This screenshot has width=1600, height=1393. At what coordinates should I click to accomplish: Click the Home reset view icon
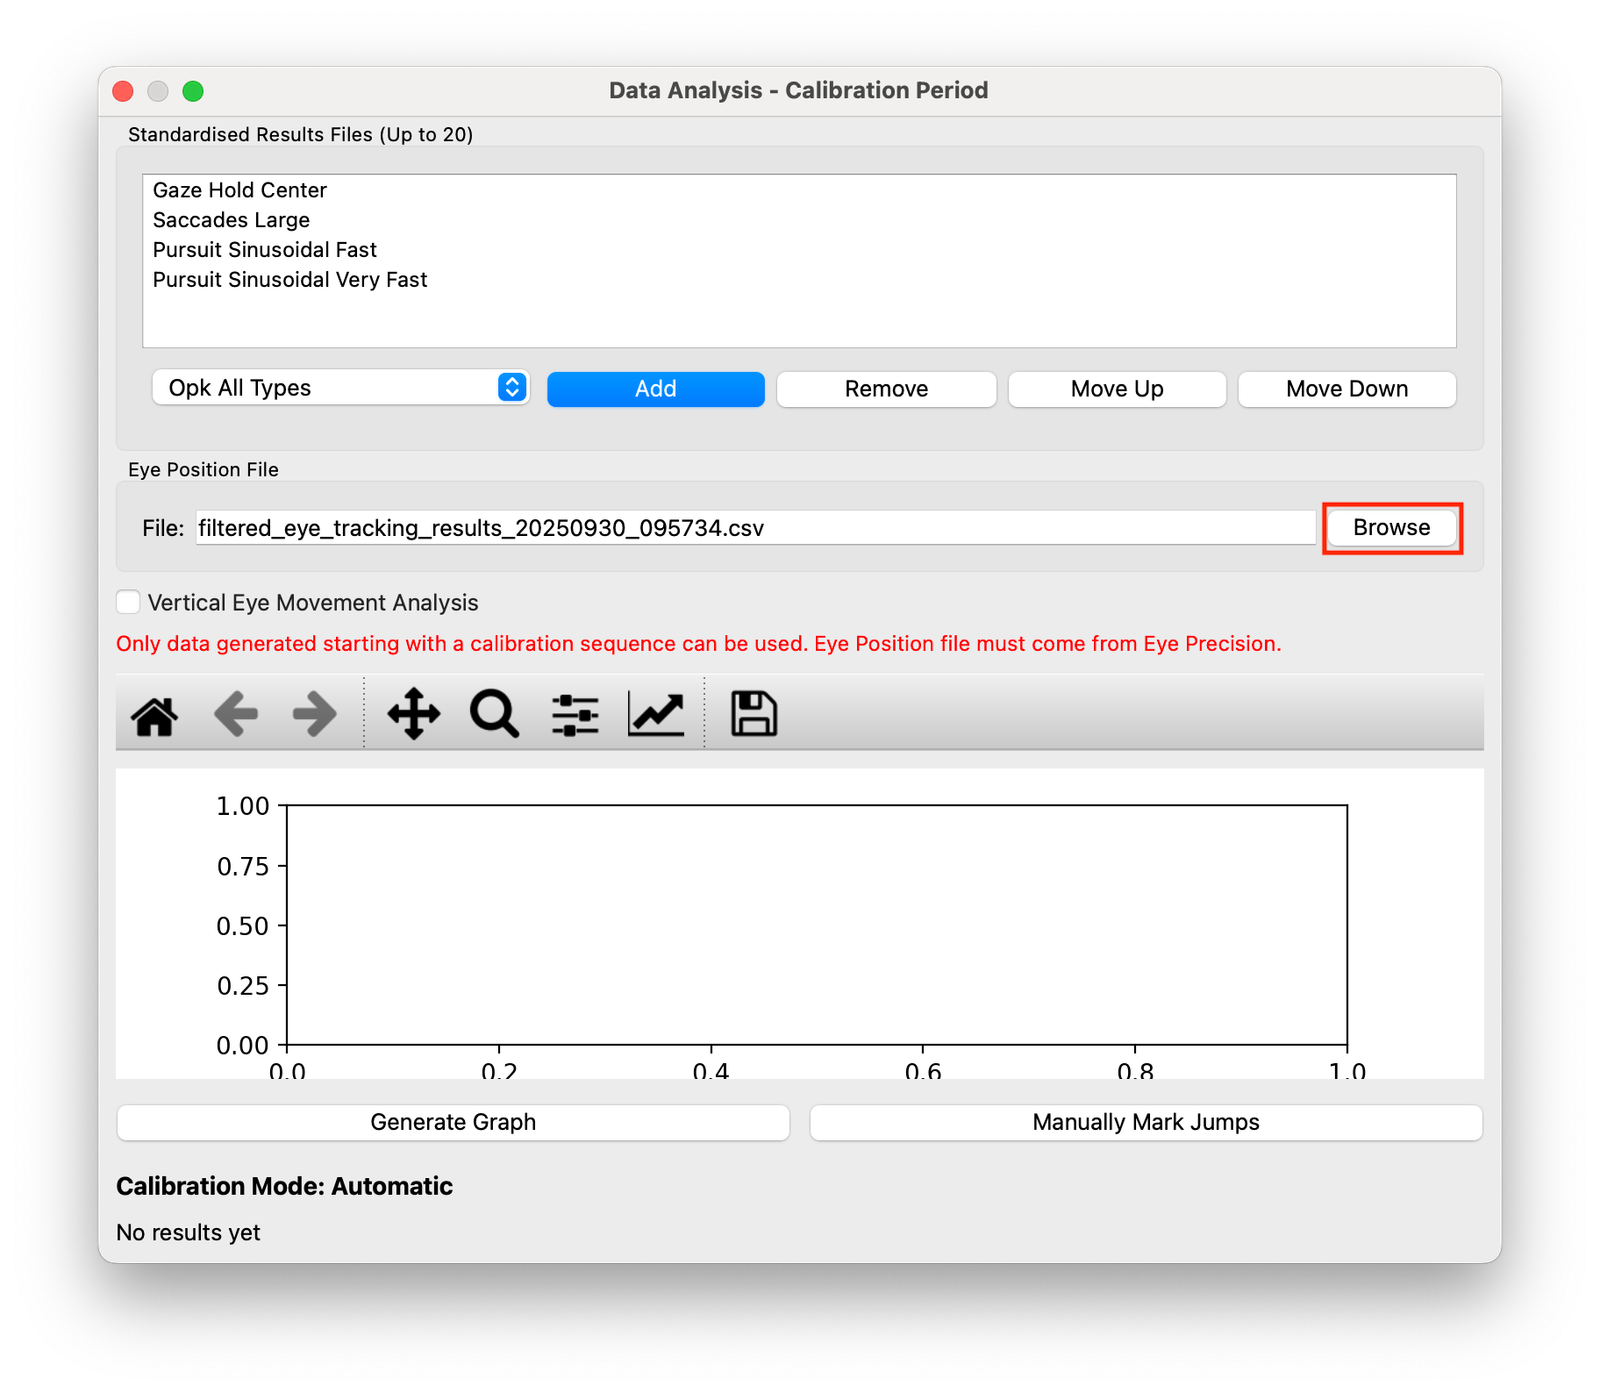coord(155,715)
